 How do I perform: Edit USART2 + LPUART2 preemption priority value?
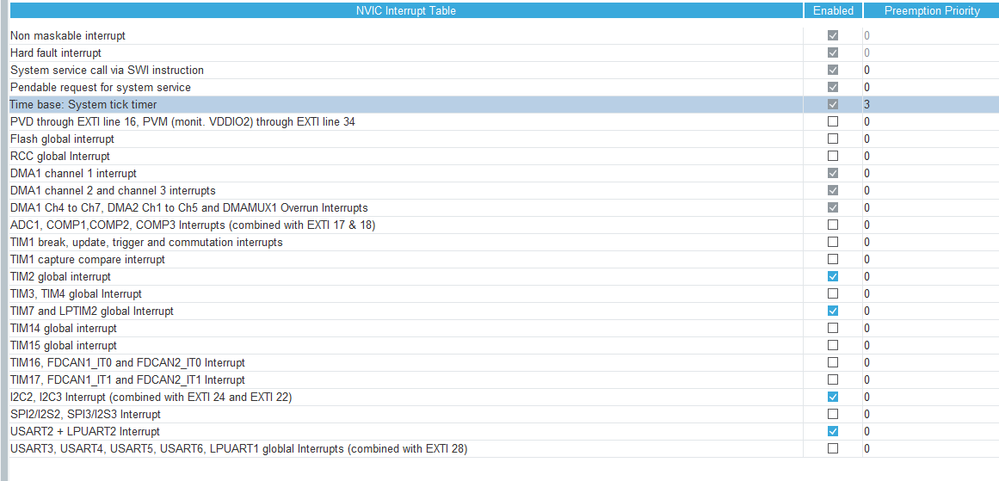click(931, 431)
